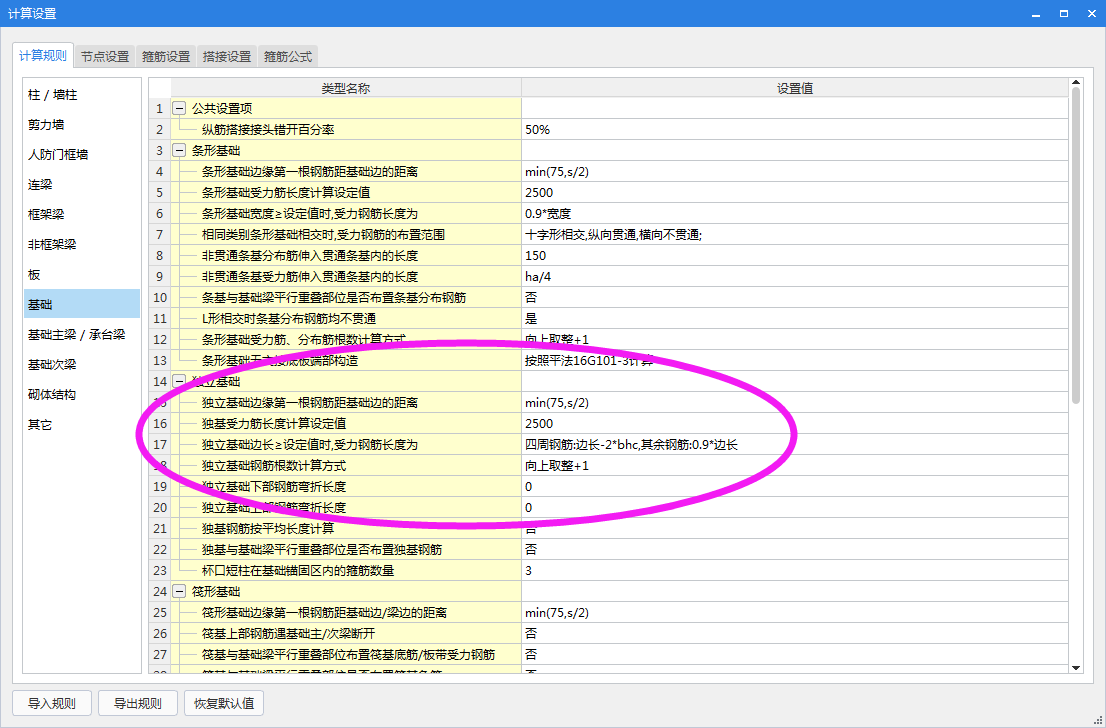Select row label 独基钢筋按平均长度计算
This screenshot has height=728, width=1106.
pos(268,528)
